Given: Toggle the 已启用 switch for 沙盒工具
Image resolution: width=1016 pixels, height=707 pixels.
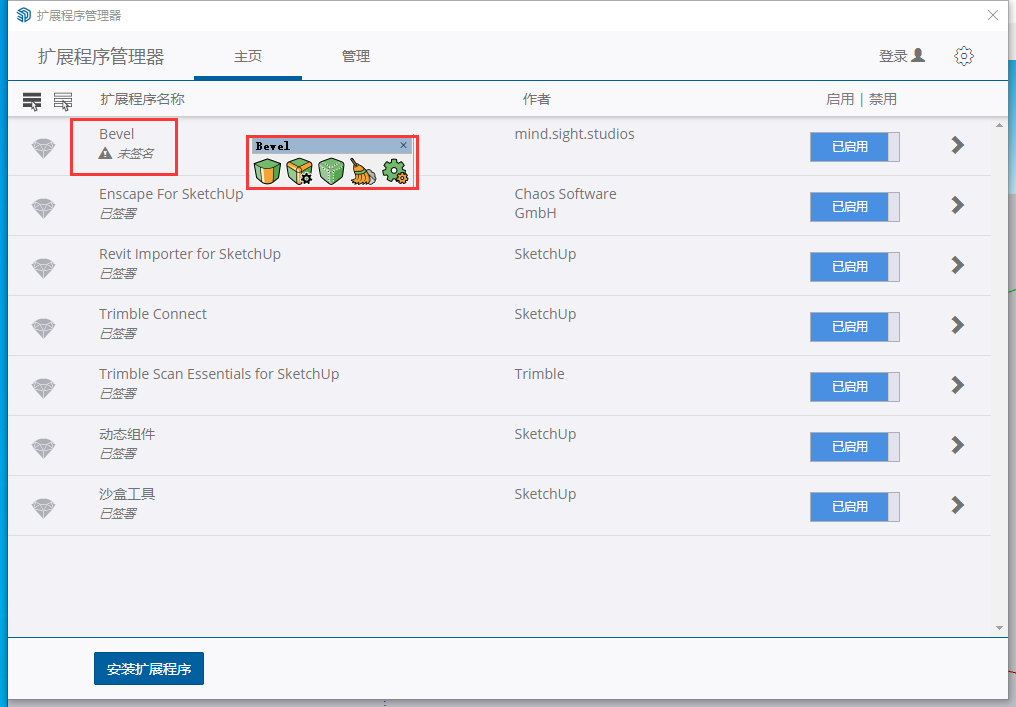Looking at the screenshot, I should coord(855,507).
